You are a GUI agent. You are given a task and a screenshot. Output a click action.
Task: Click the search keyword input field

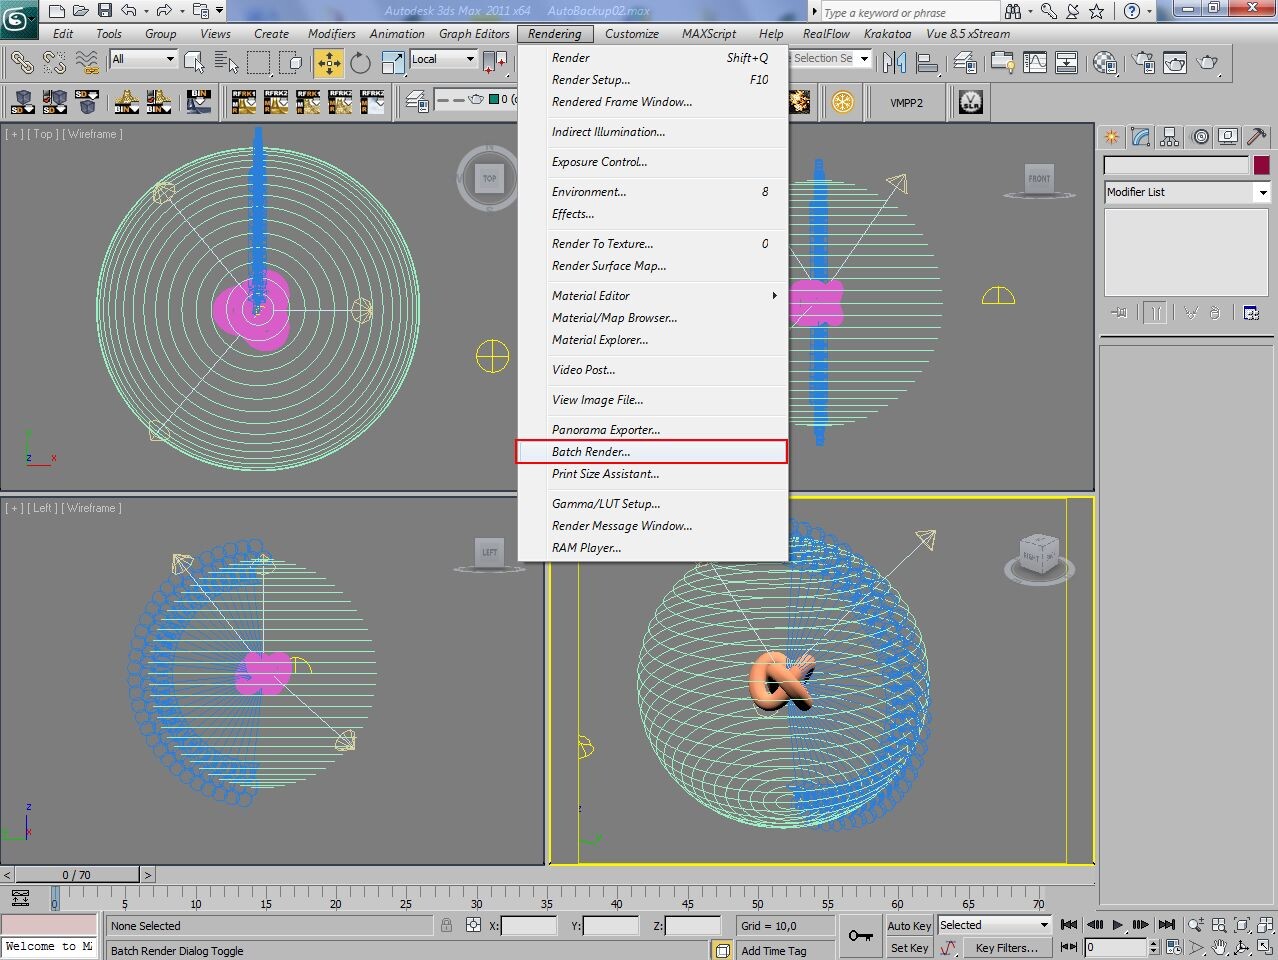909,12
